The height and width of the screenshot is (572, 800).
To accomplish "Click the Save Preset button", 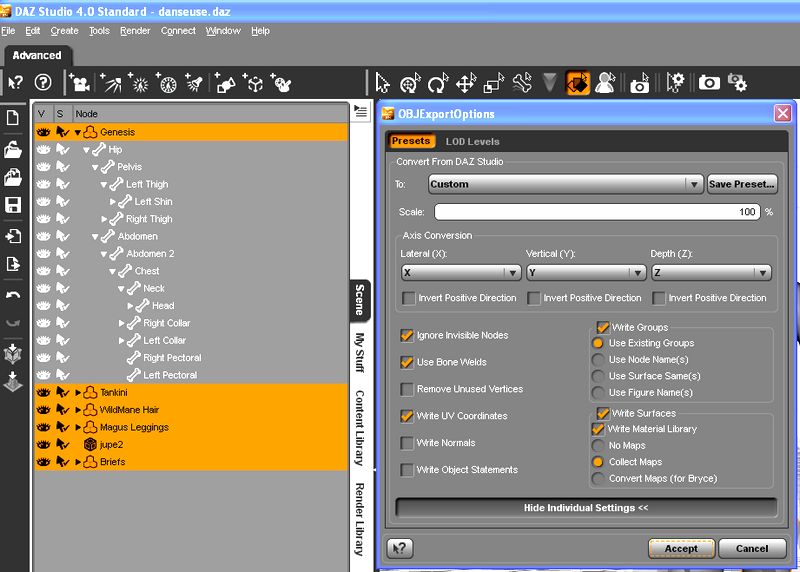I will pyautogui.click(x=742, y=184).
